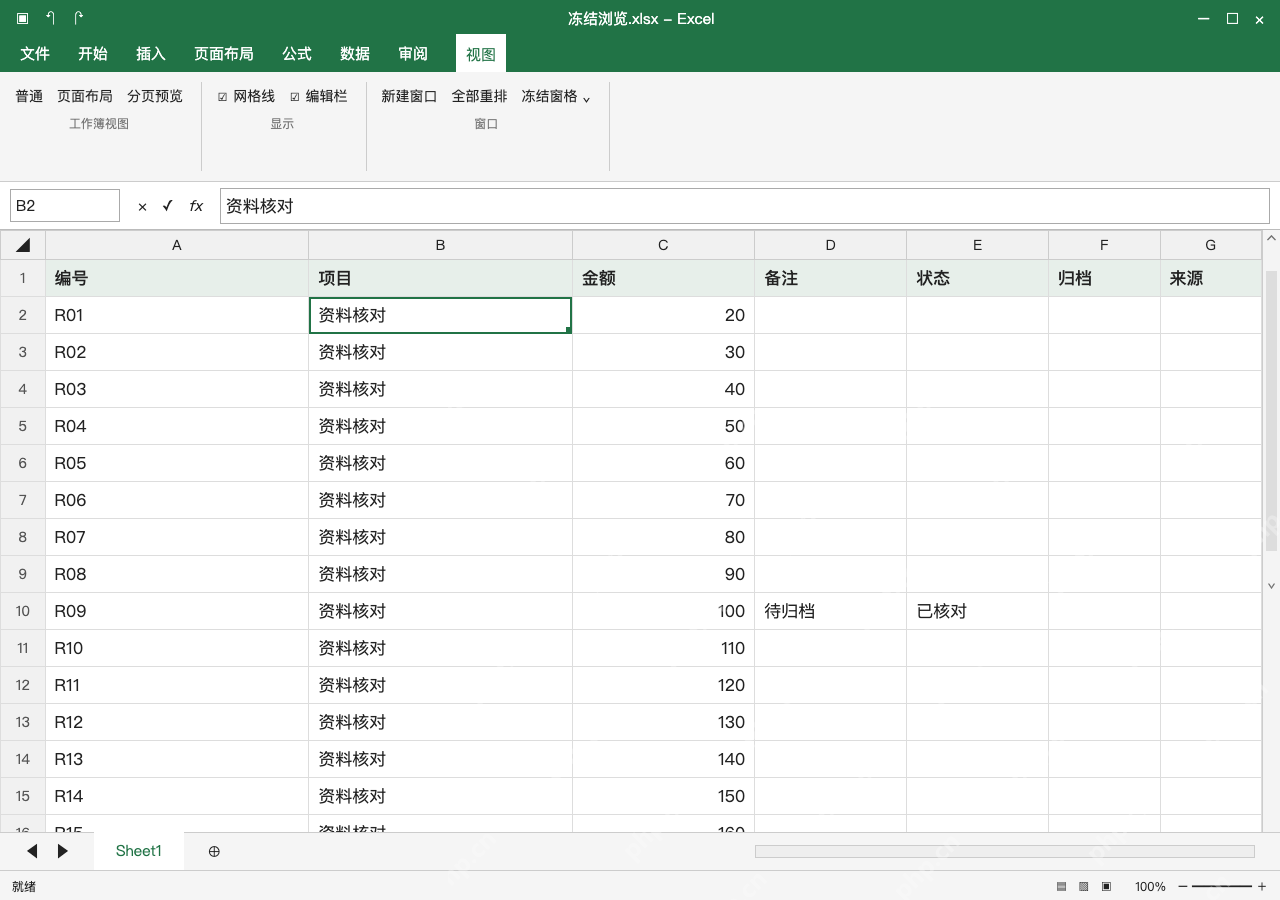The image size is (1280, 900).
Task: Switch to Page Break Preview in status bar
Action: point(1107,887)
